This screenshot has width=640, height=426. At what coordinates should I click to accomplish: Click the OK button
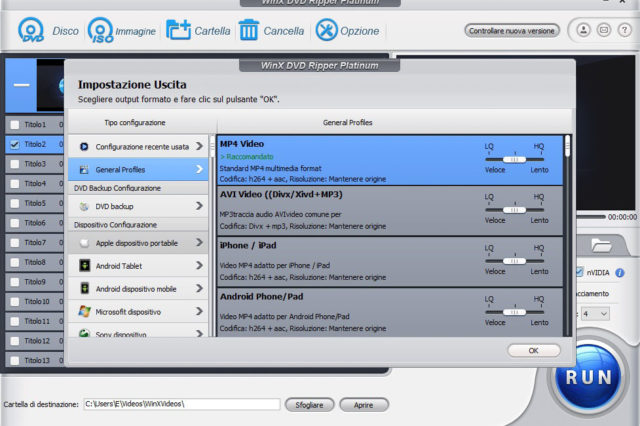[x=533, y=351]
